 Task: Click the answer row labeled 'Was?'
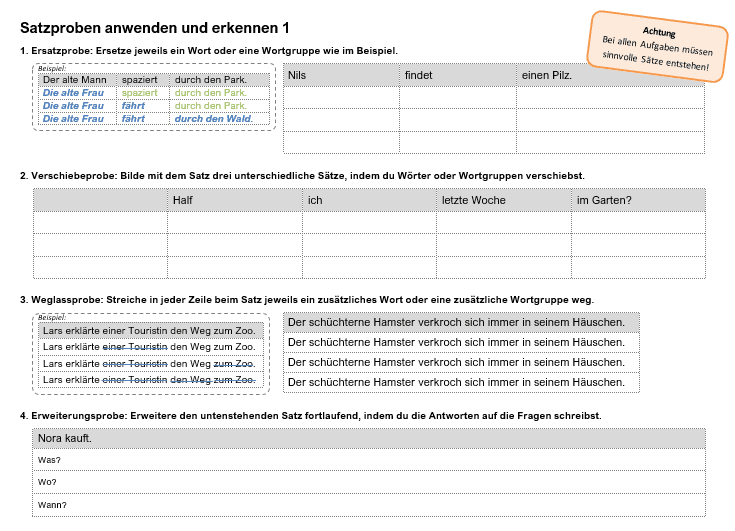(369, 460)
